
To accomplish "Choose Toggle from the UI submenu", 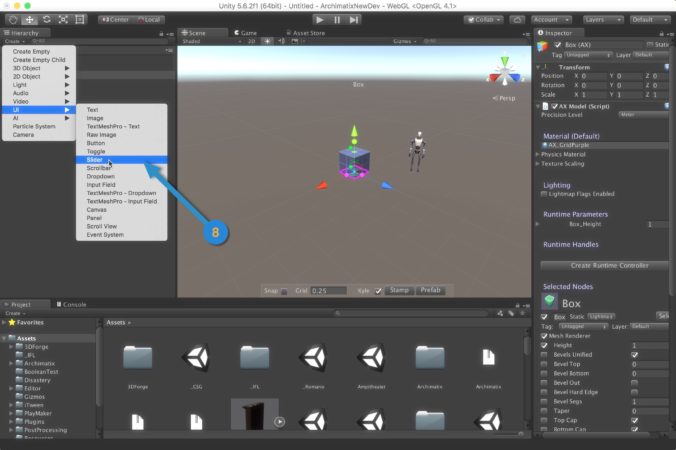I will click(122, 152).
